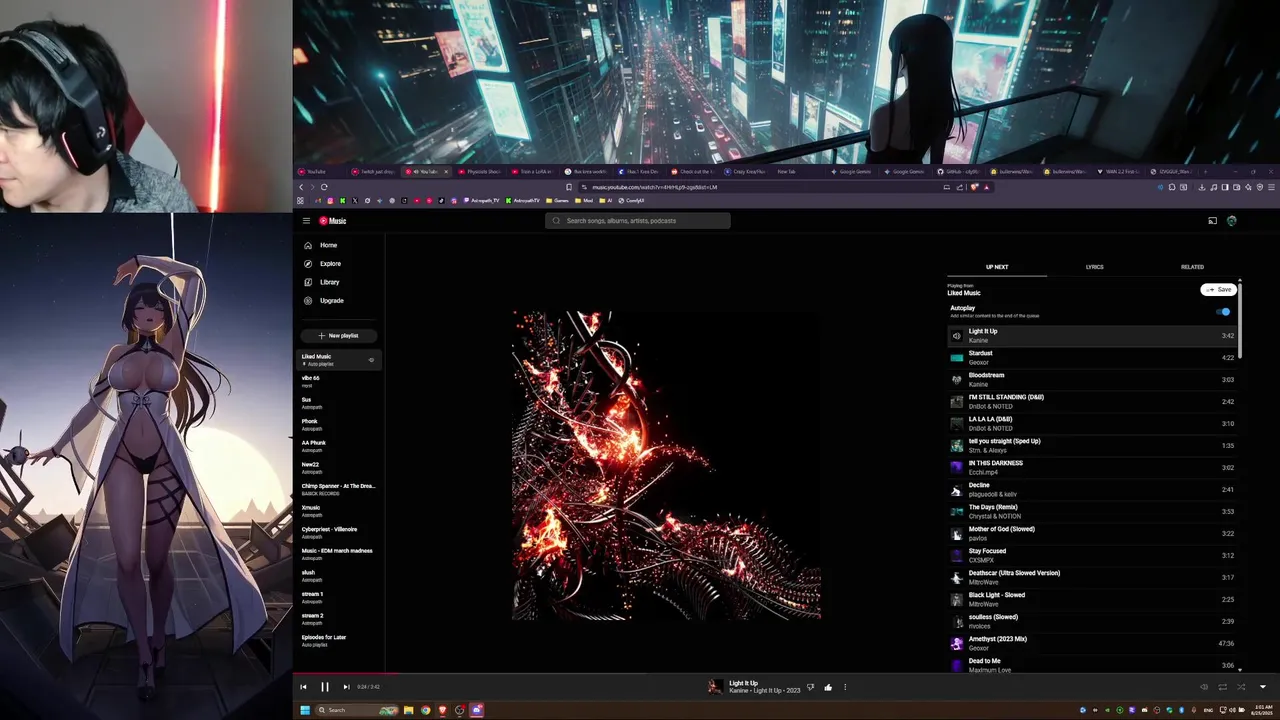Open the Games bookmarks folder
The height and width of the screenshot is (720, 1280).
tap(557, 201)
